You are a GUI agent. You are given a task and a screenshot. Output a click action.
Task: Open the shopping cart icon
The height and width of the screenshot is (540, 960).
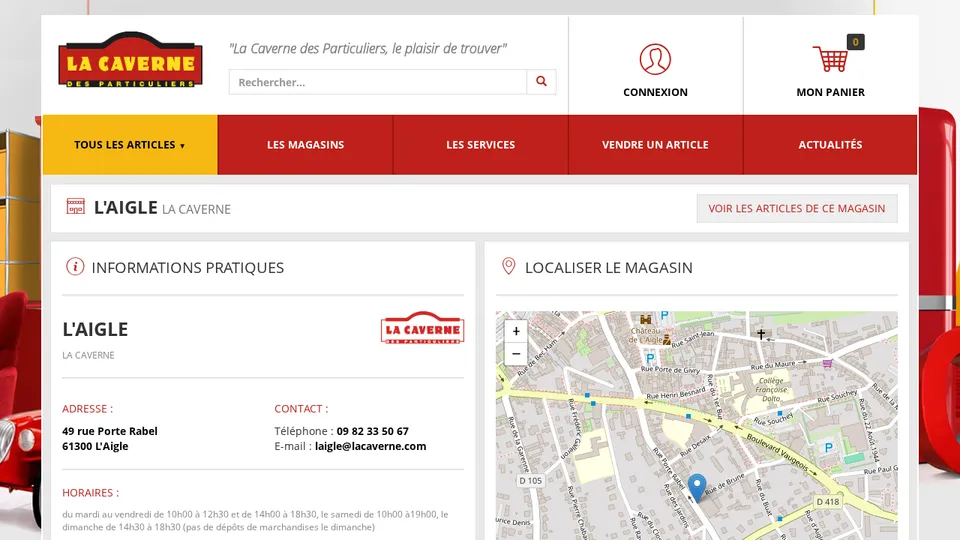(830, 59)
